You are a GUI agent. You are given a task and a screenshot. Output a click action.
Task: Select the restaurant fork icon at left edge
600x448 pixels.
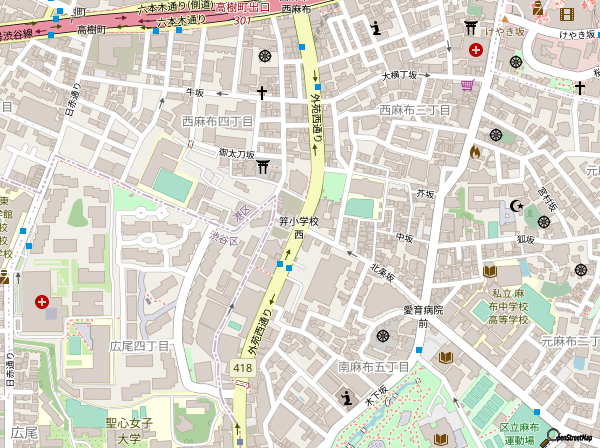click(x=4, y=279)
